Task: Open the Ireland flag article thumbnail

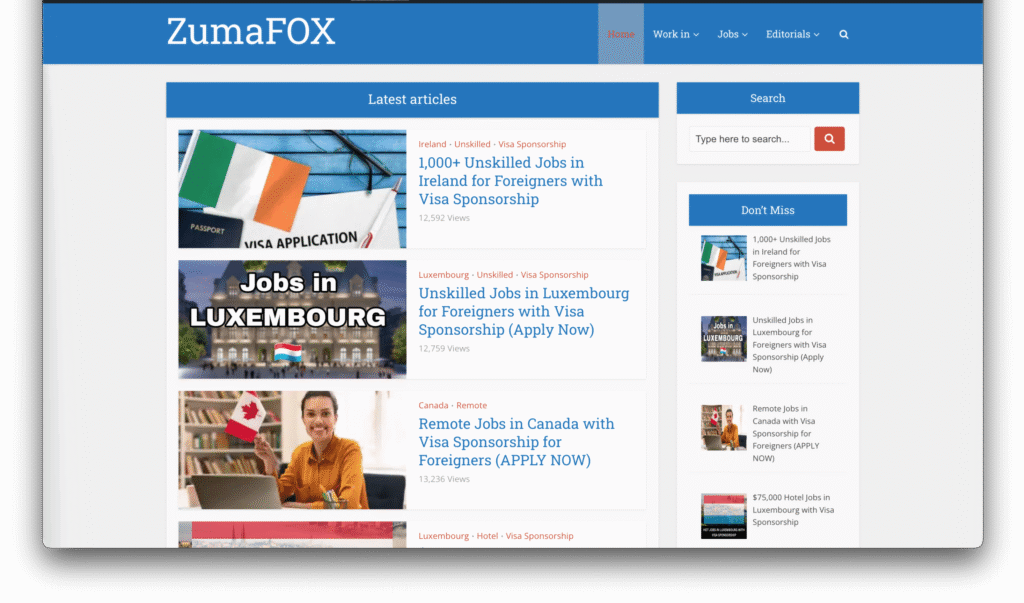Action: (x=292, y=189)
